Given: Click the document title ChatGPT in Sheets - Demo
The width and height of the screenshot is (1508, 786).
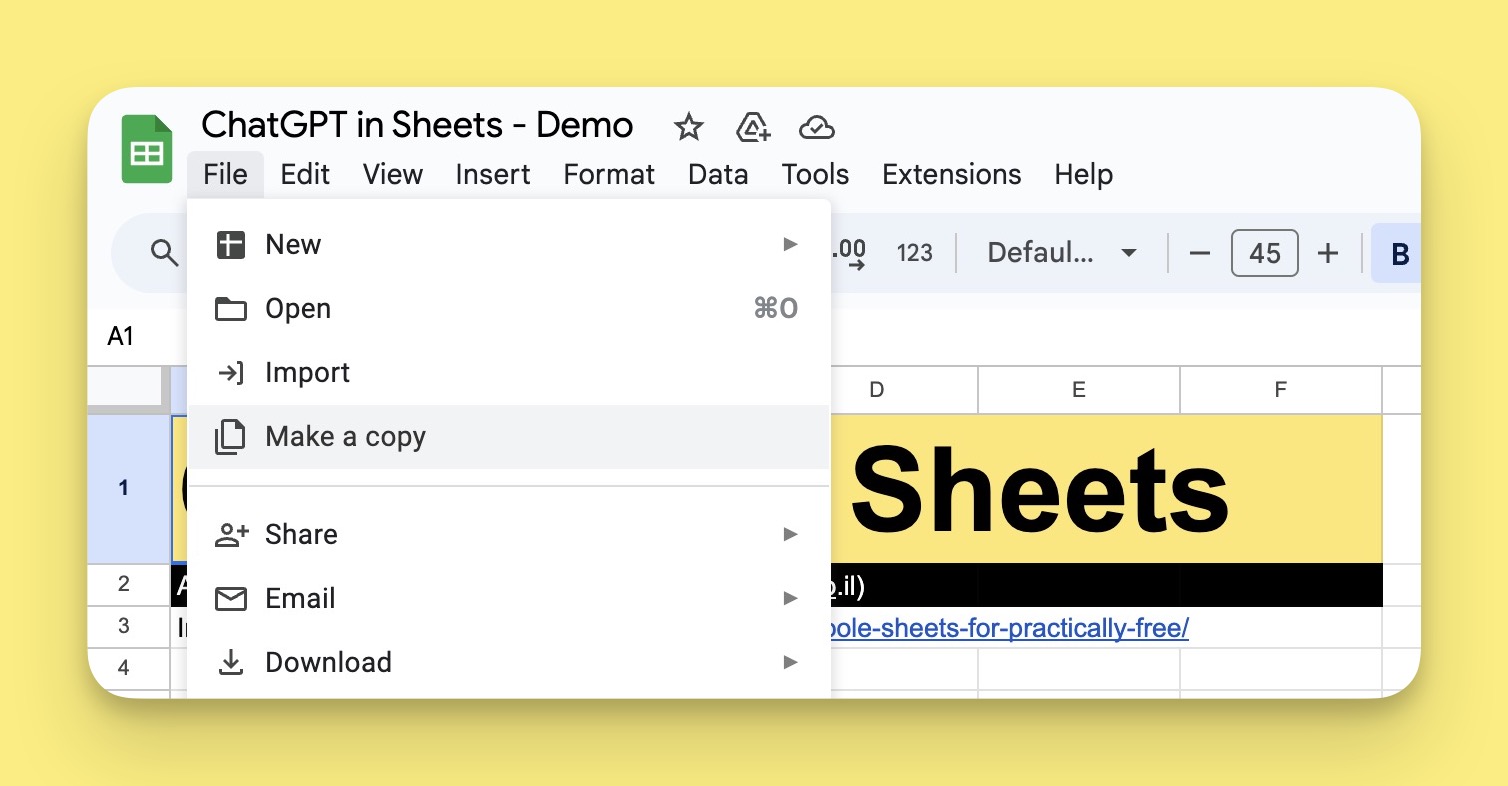Looking at the screenshot, I should 417,125.
